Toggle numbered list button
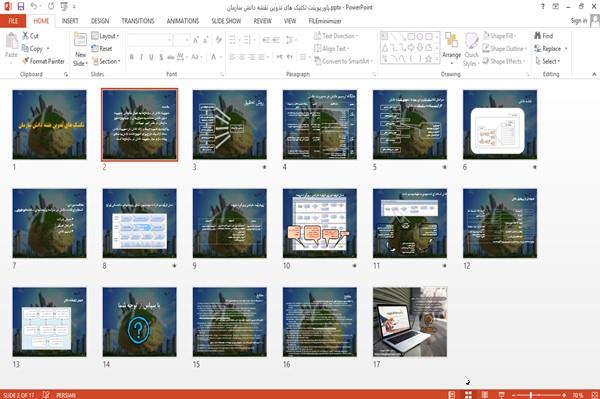Viewport: 600px width, 399px height. [x=247, y=40]
